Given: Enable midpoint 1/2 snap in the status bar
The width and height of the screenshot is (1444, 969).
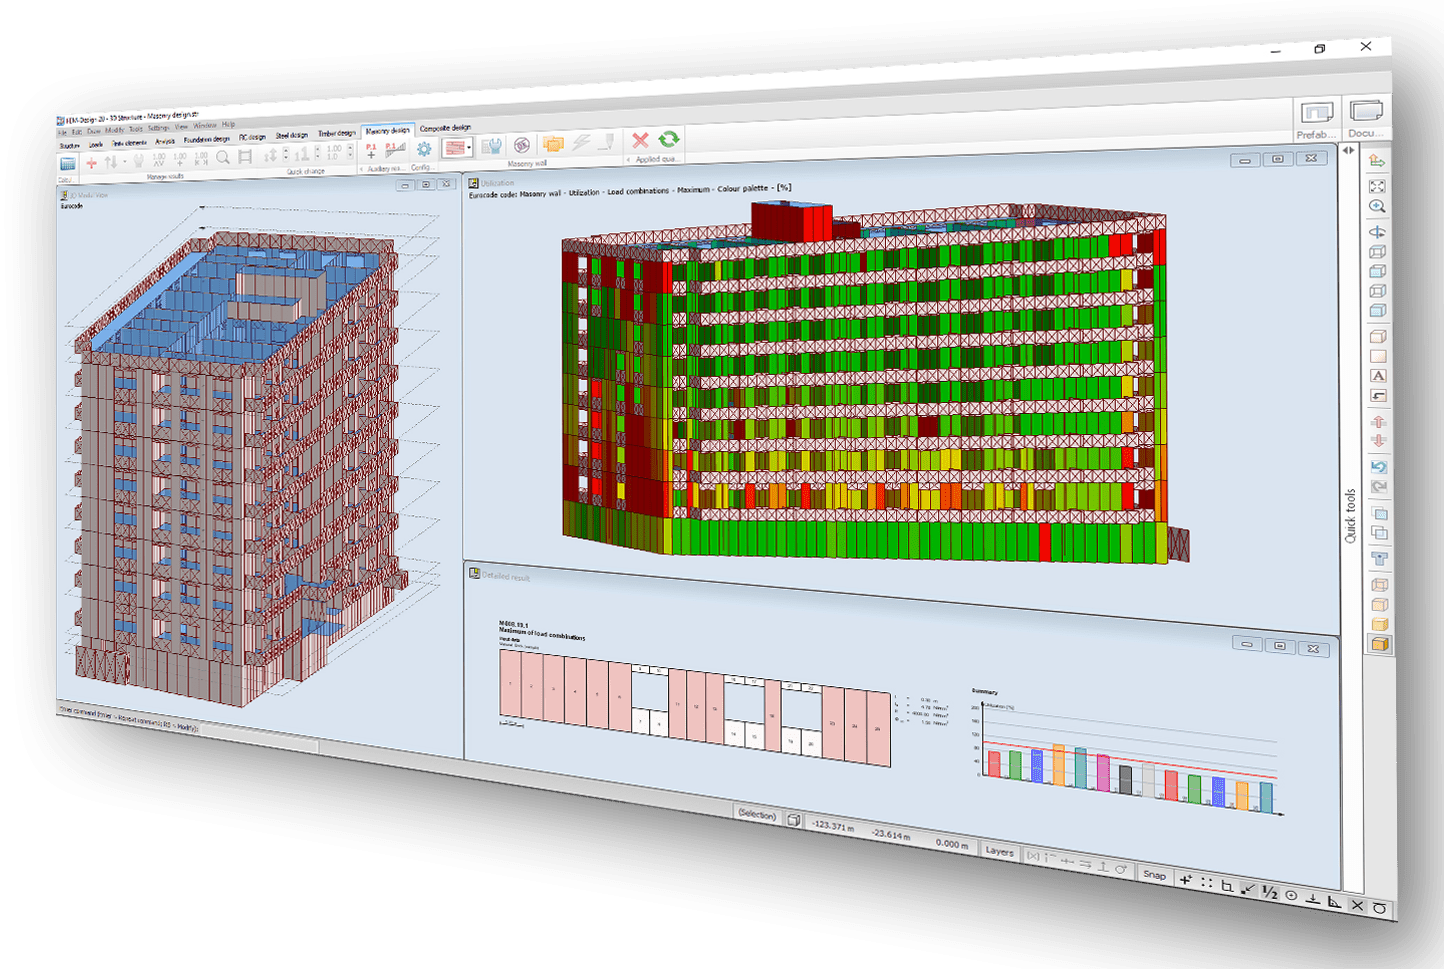Looking at the screenshot, I should (x=1269, y=891).
